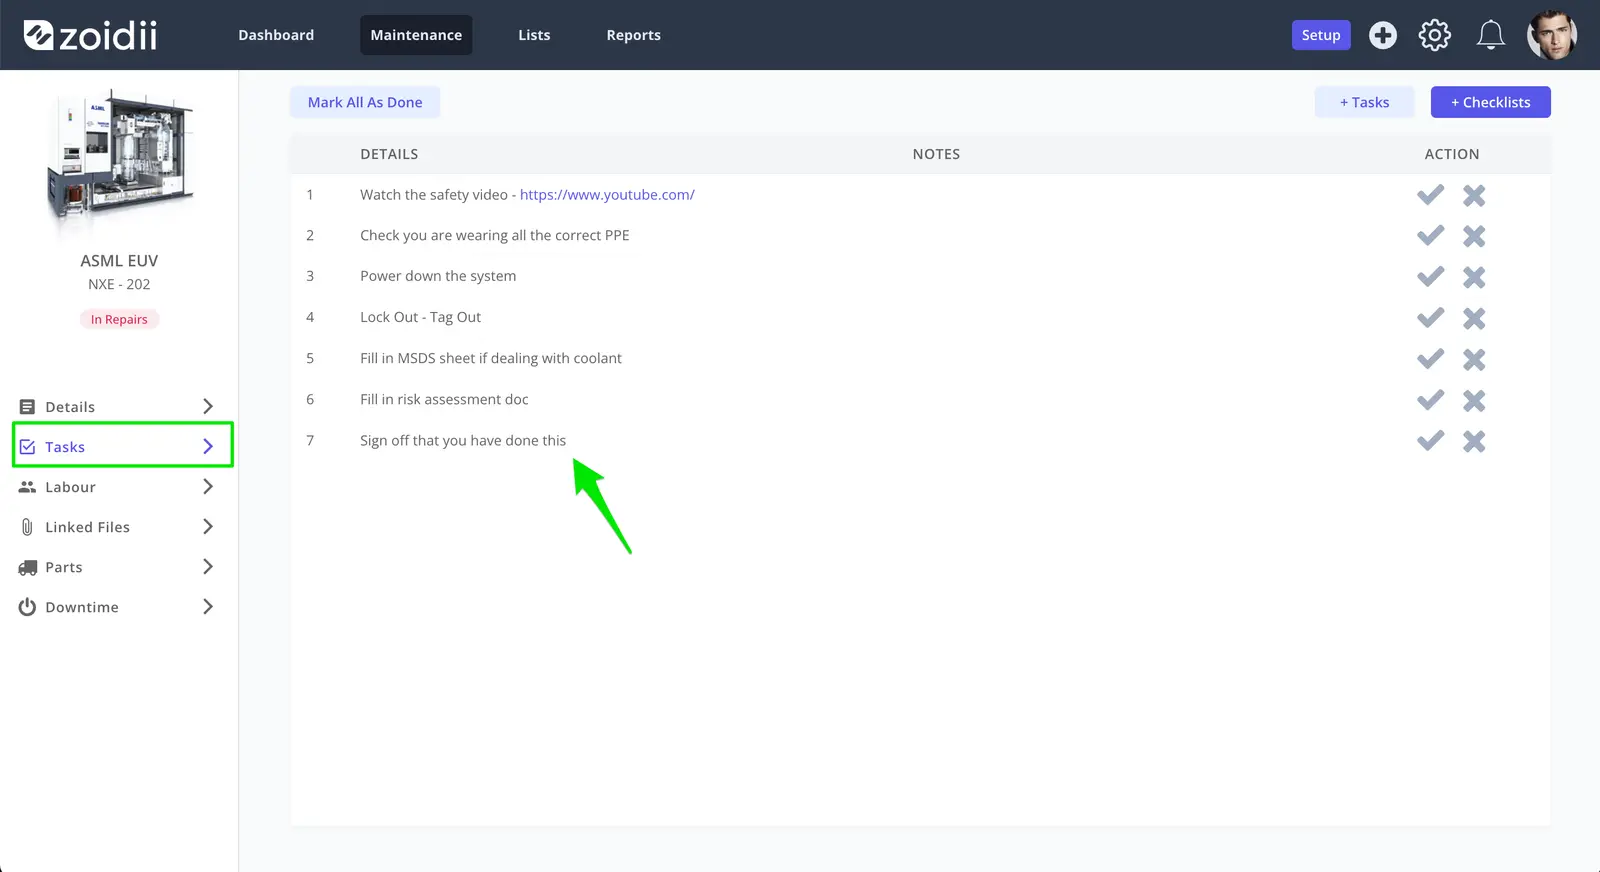Open the Lists menu
This screenshot has height=872, width=1600.
tap(534, 35)
